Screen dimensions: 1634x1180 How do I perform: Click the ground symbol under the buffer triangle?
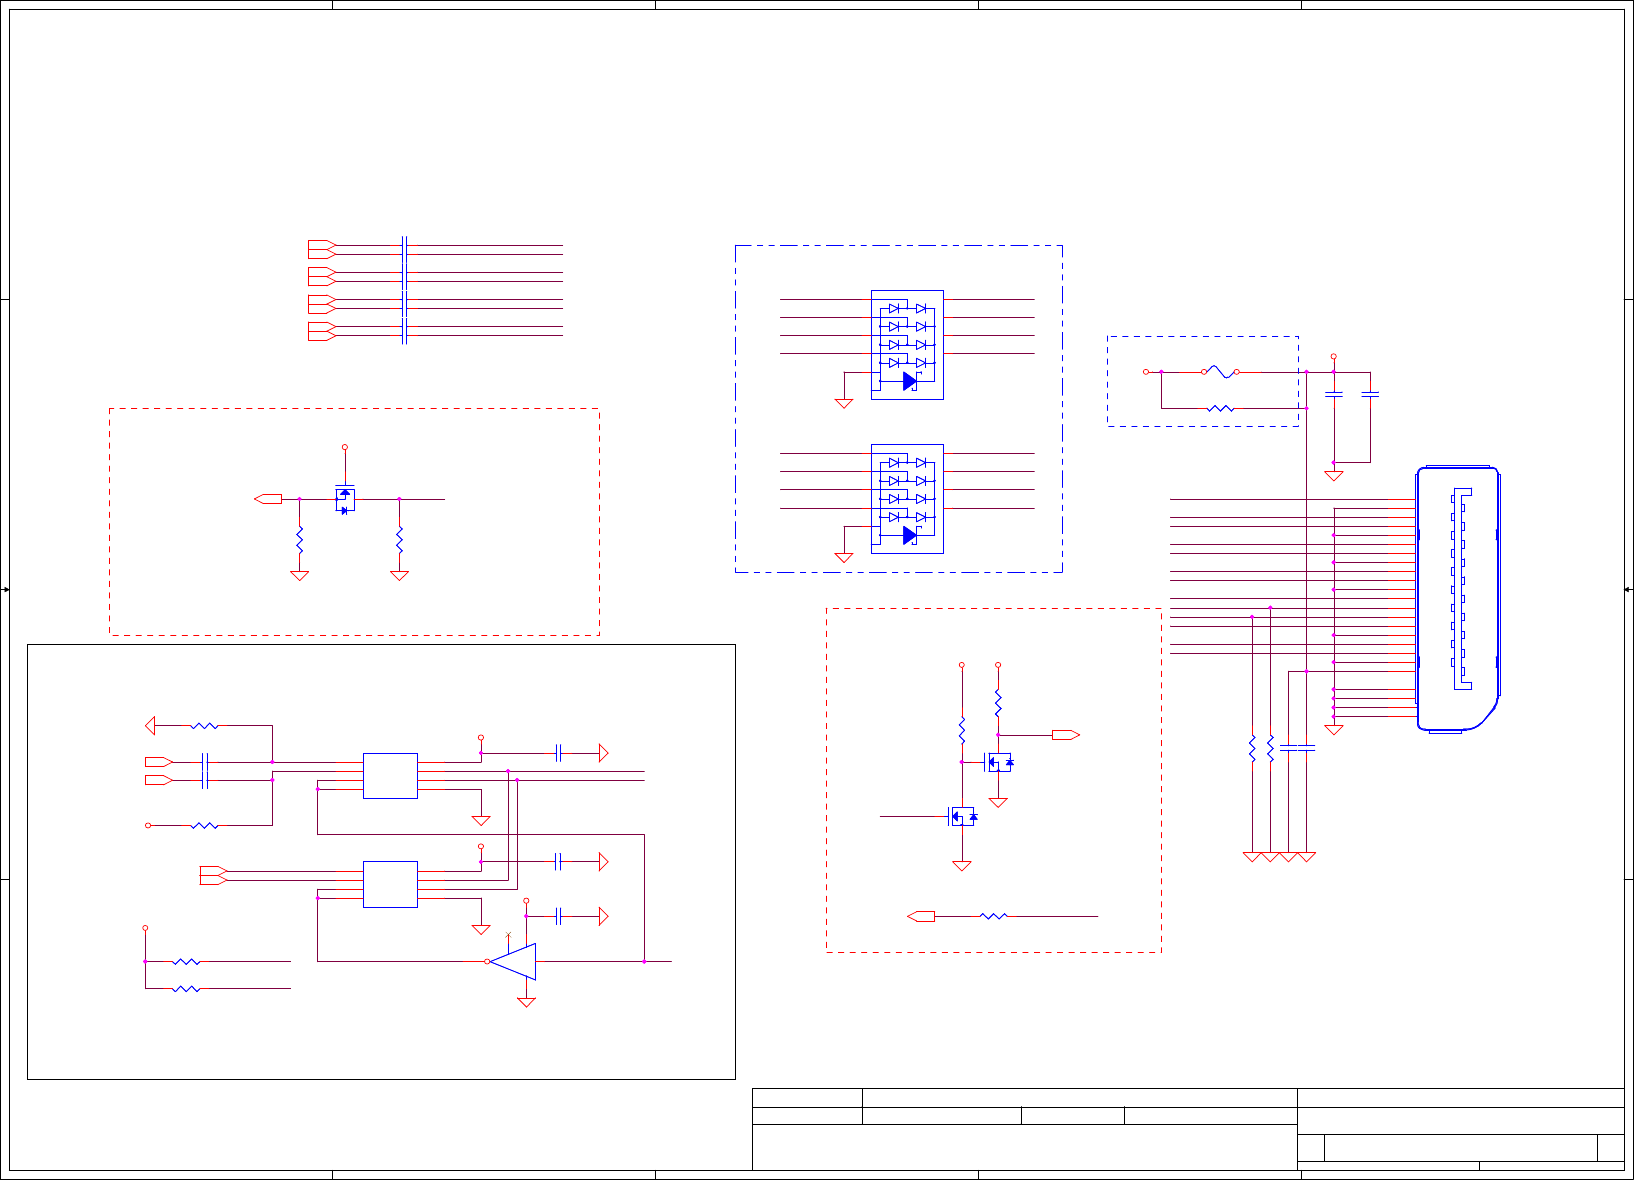click(526, 1002)
